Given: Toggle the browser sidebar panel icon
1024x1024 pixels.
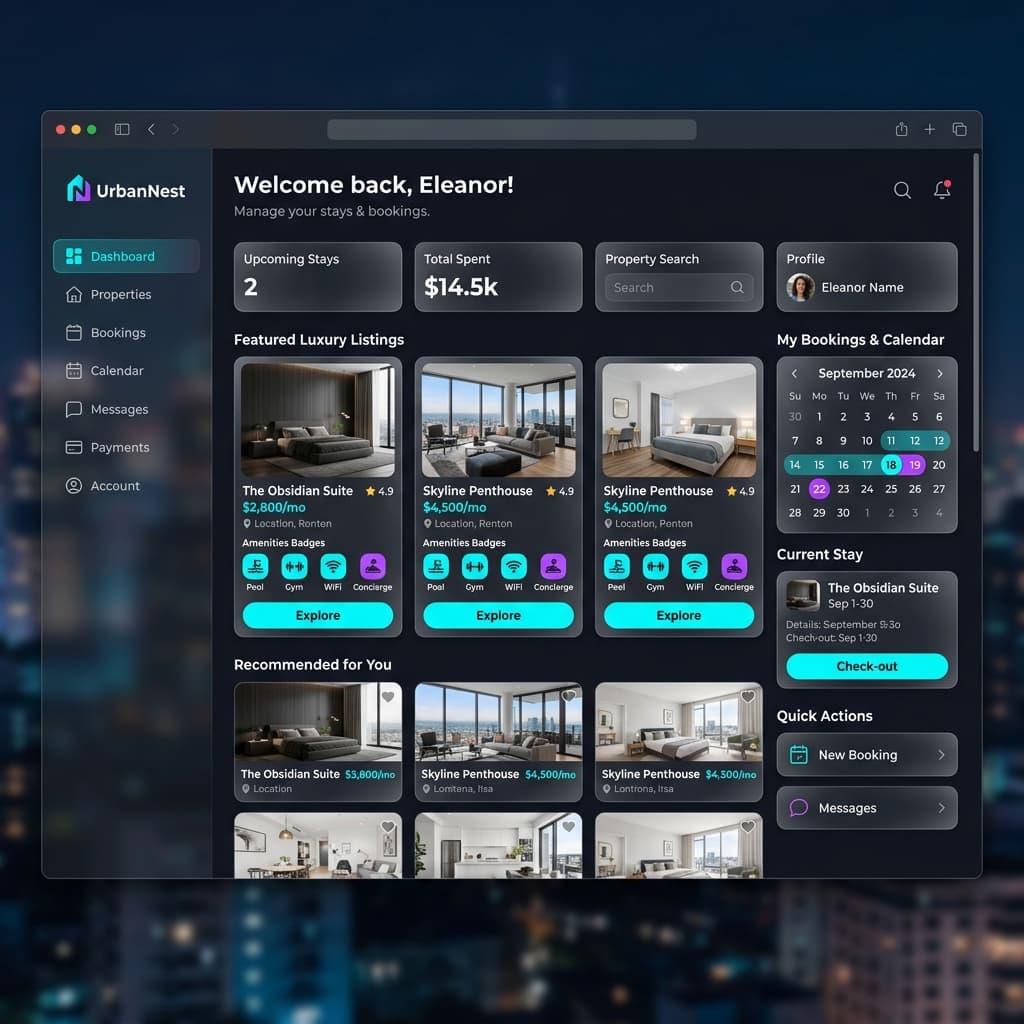Looking at the screenshot, I should 122,129.
